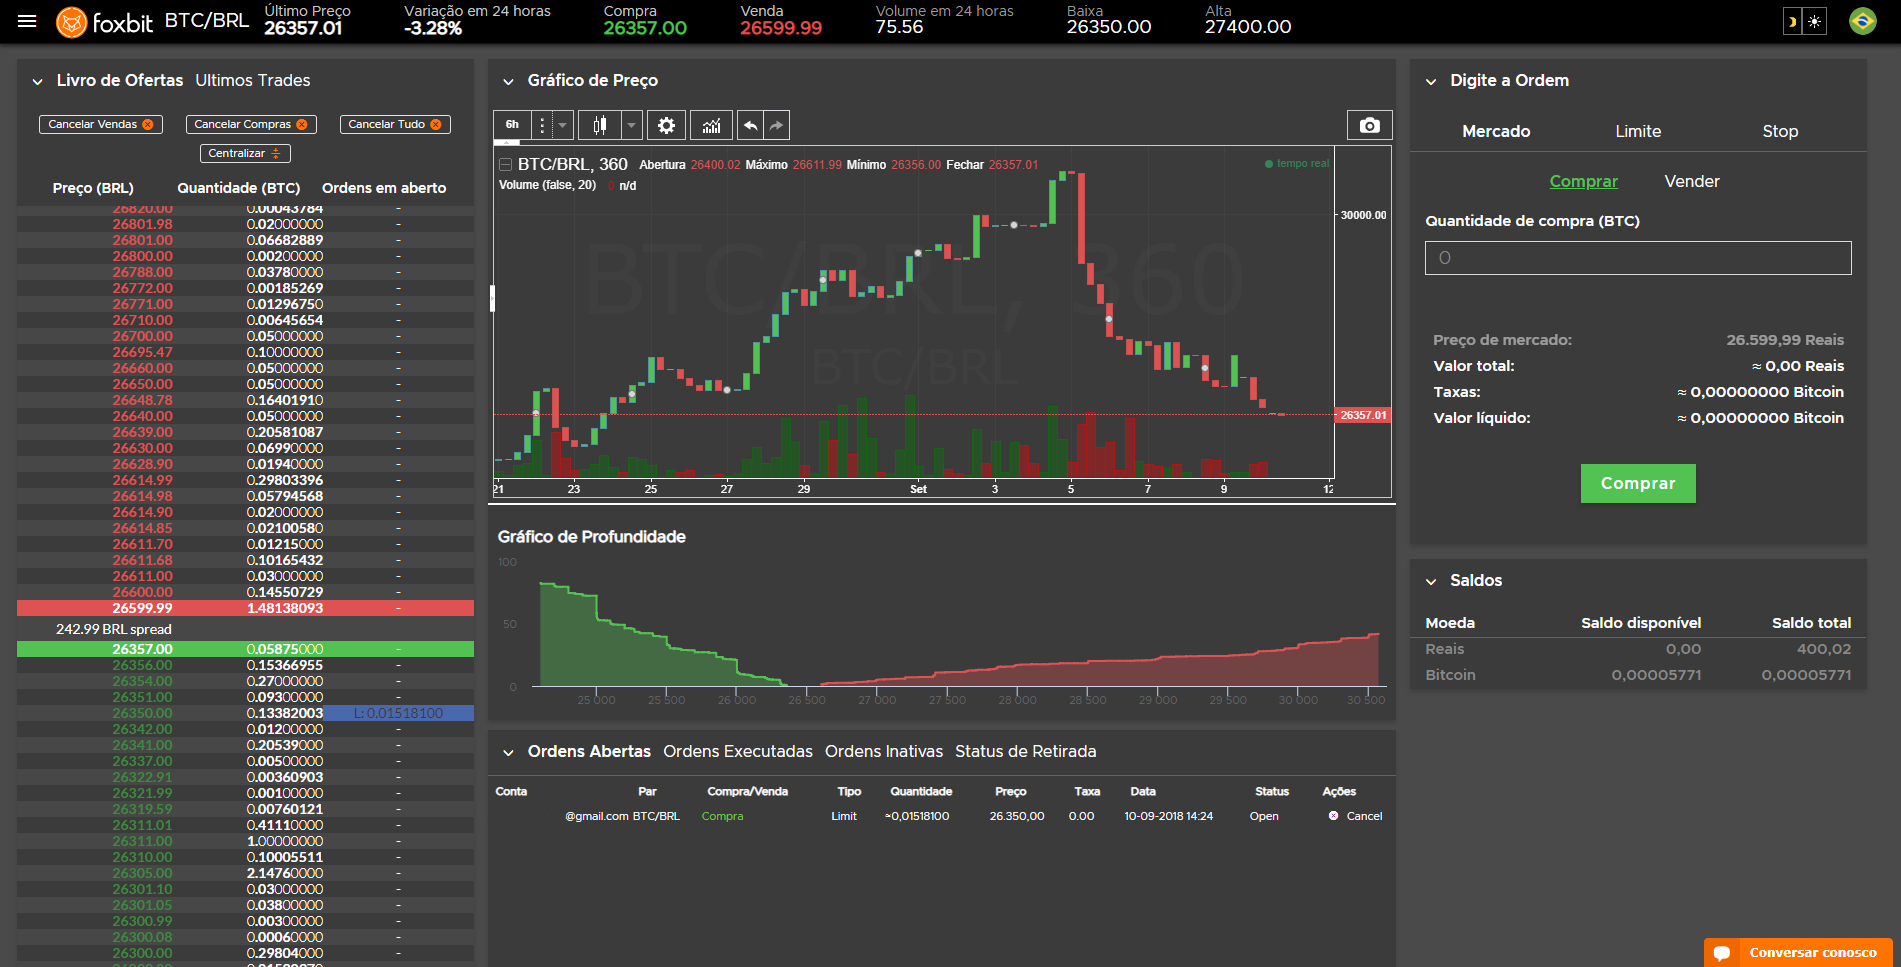Undo last chart action

[750, 125]
